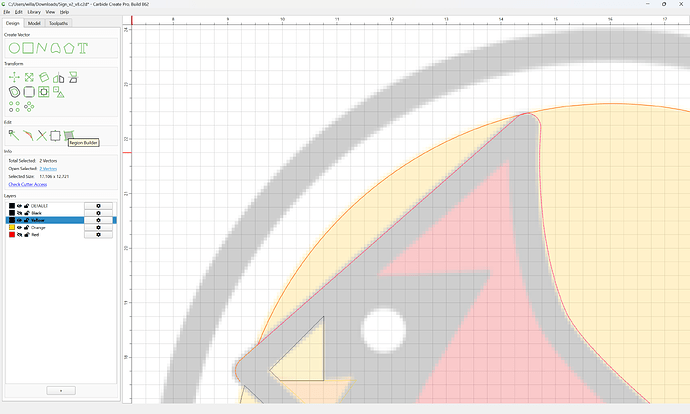Toggle the lock on the DEFAULT layer

click(x=26, y=206)
